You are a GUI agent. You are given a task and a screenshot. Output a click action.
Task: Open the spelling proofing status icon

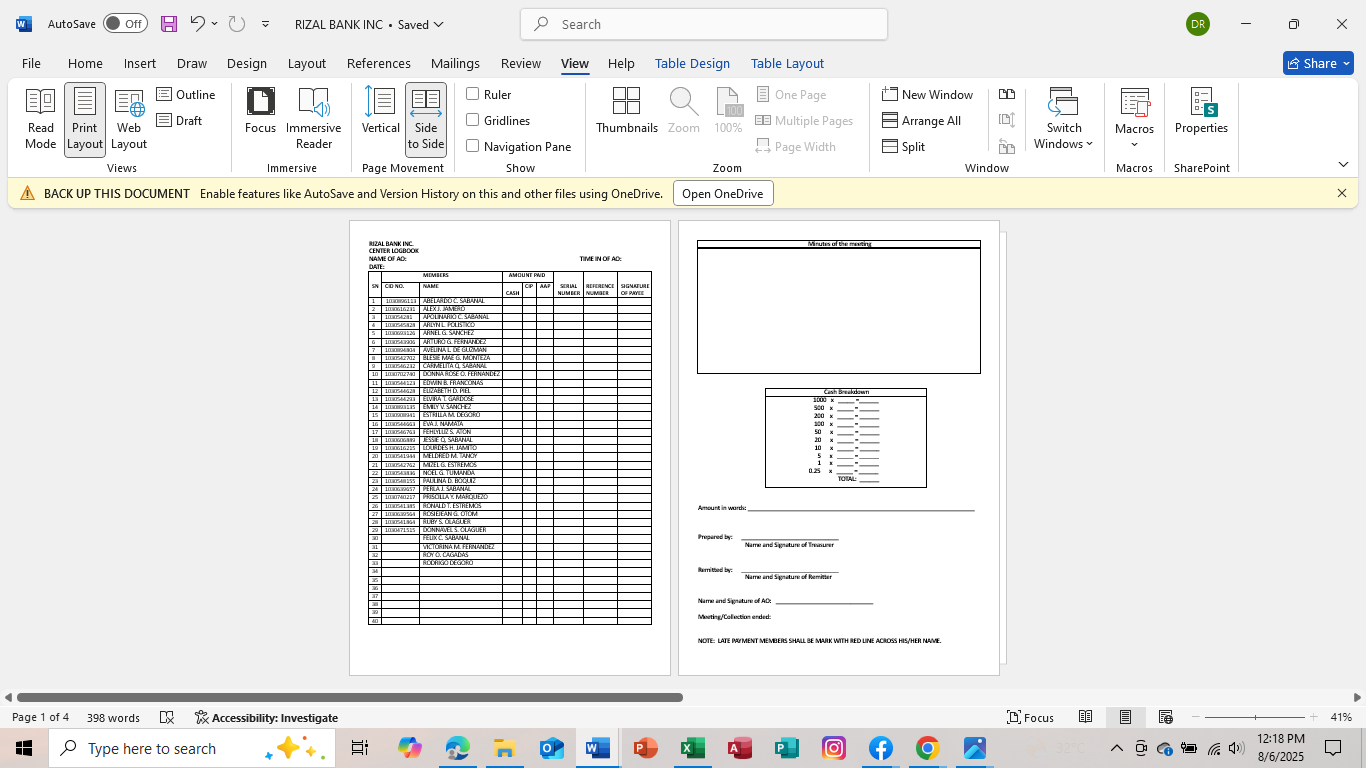pyautogui.click(x=167, y=717)
